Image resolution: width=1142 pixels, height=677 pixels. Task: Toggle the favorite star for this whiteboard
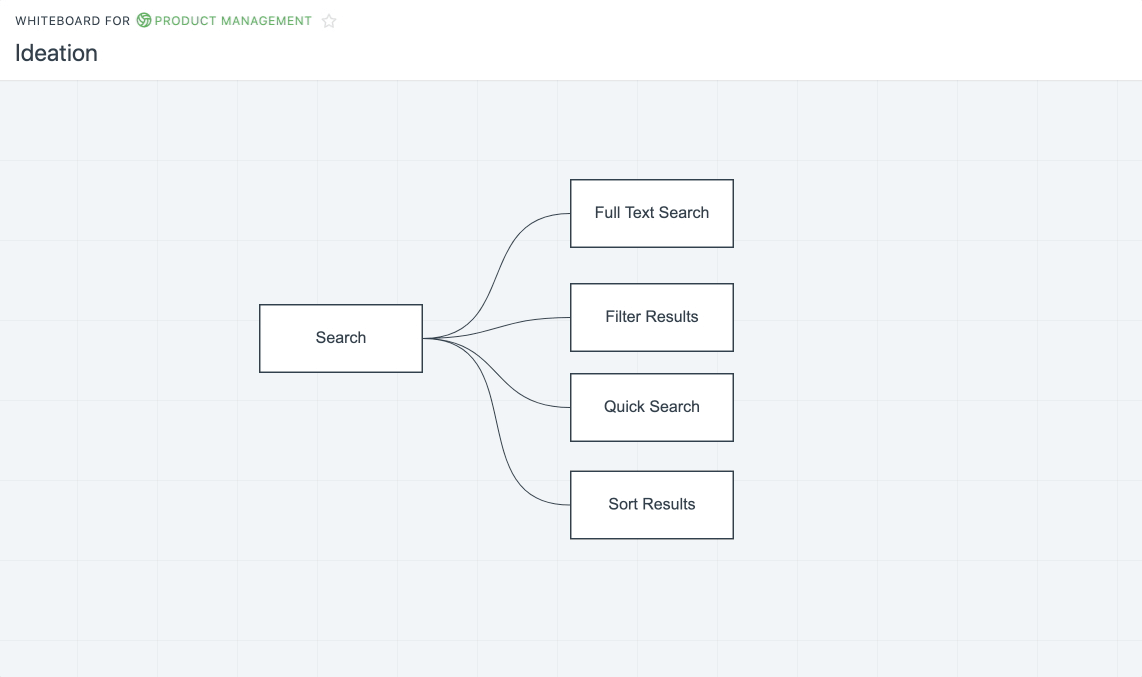329,20
